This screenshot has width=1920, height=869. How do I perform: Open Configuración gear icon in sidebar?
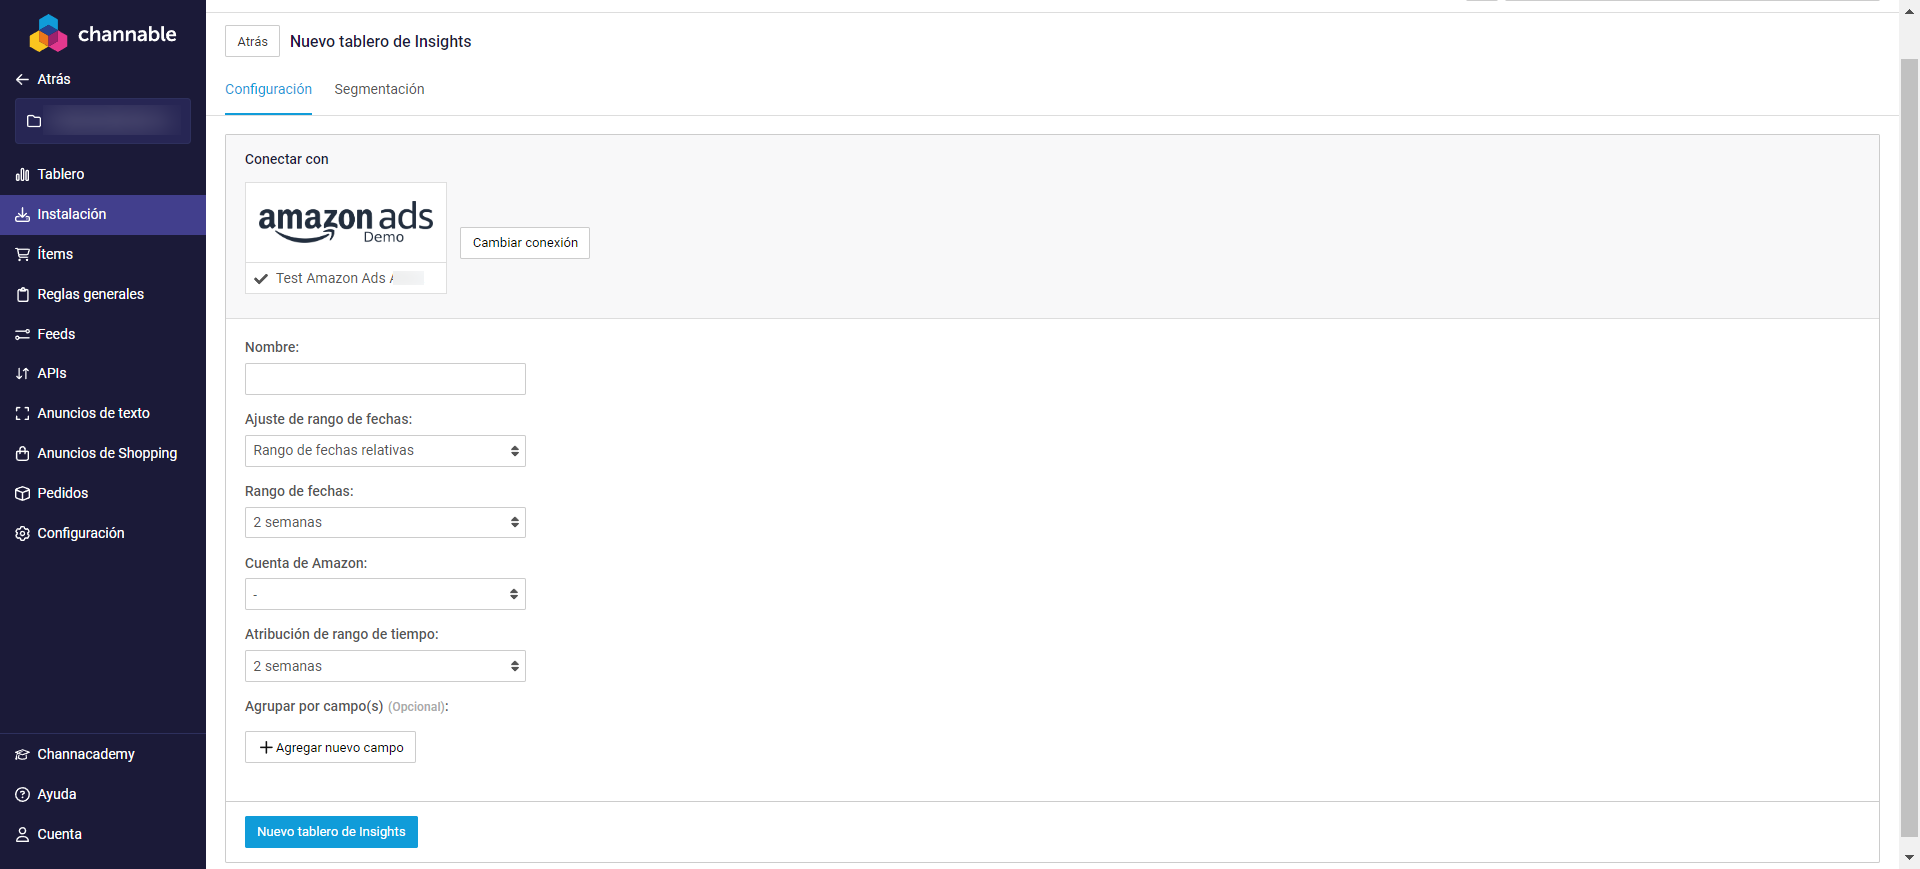[x=22, y=533]
